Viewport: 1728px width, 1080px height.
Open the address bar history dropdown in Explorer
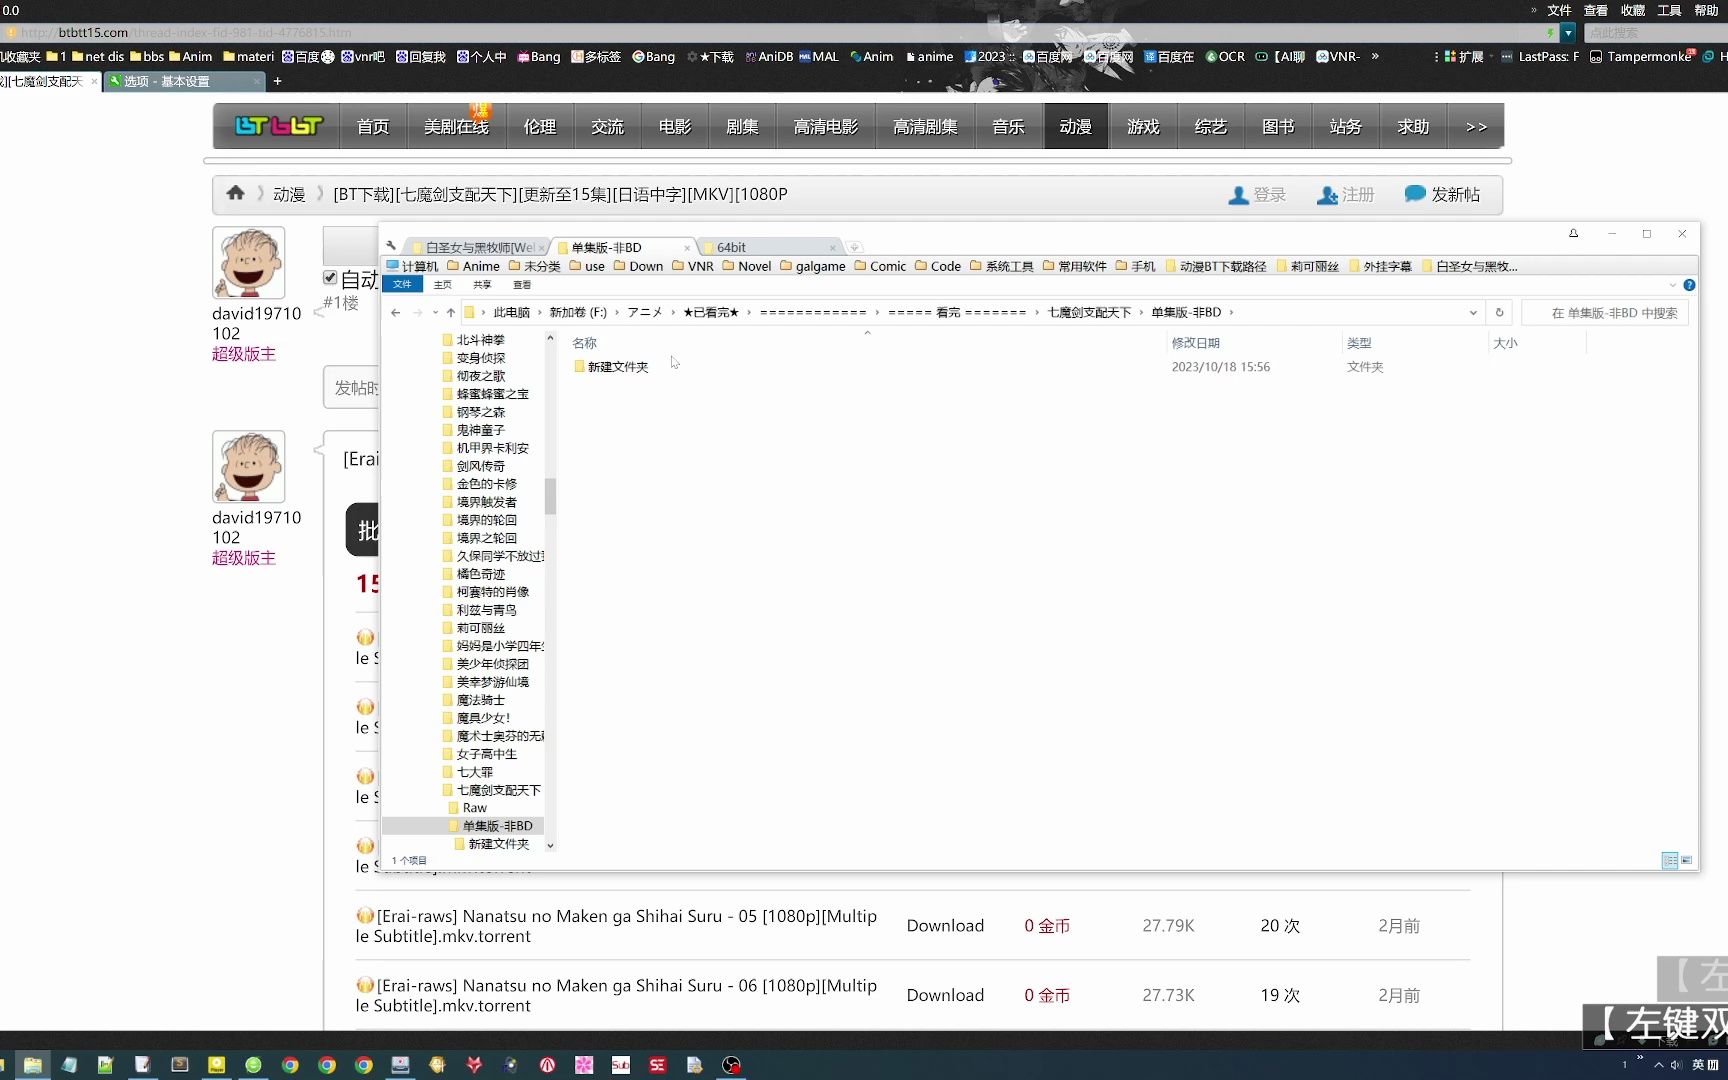point(1472,312)
